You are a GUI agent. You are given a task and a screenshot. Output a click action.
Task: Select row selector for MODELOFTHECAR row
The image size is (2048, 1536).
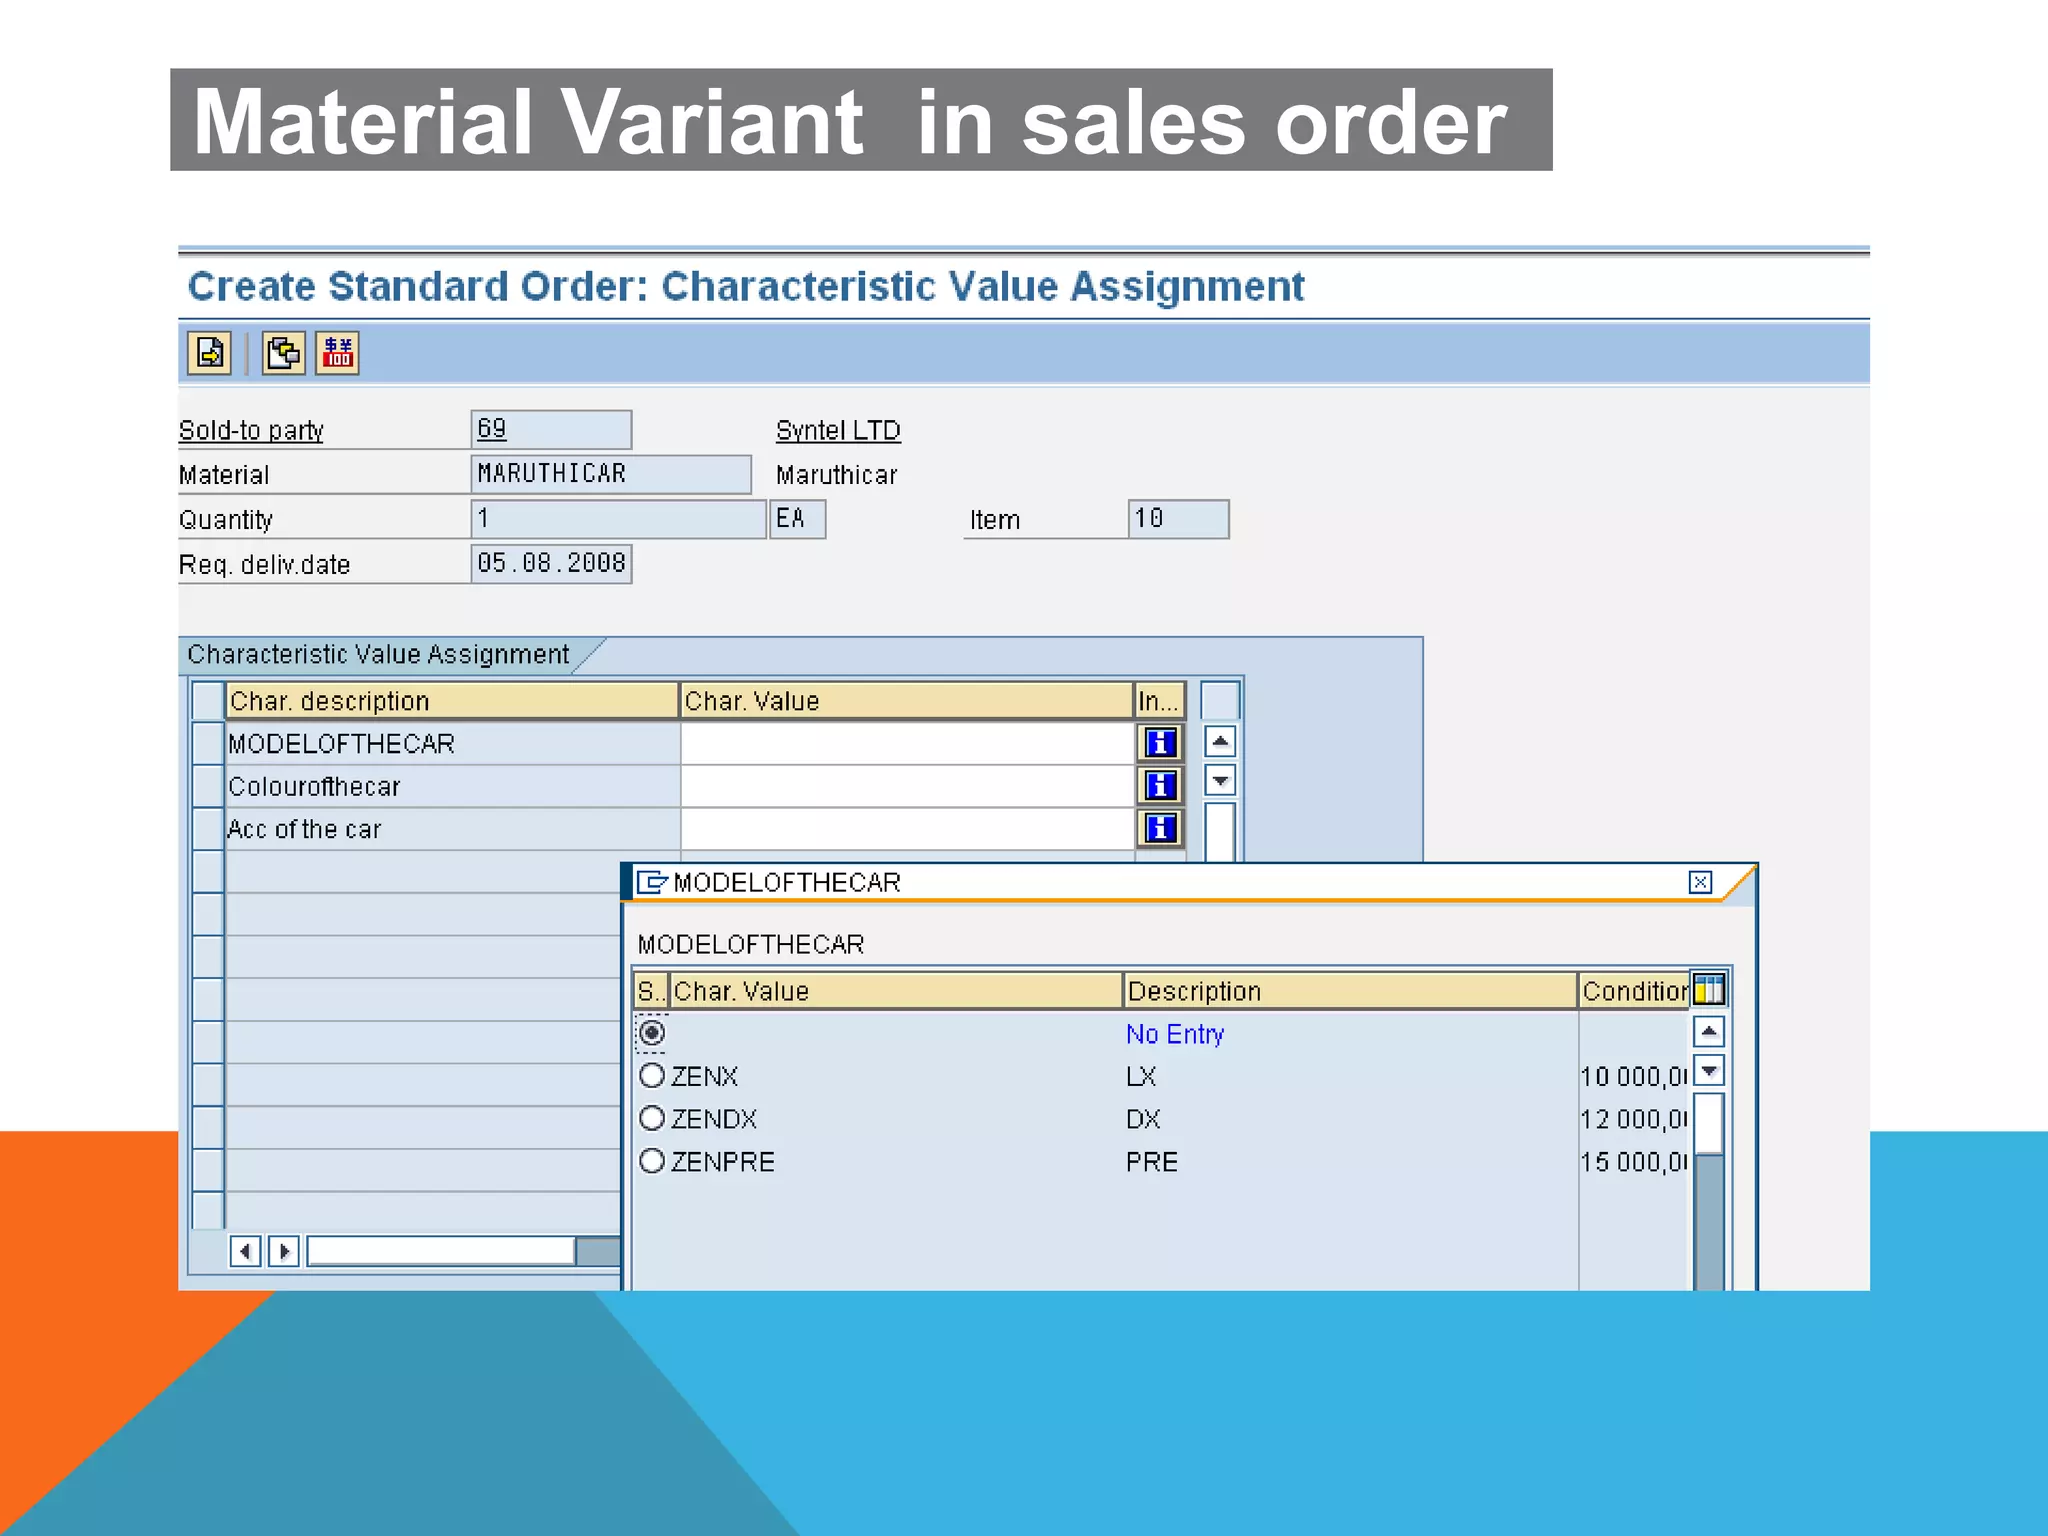pos(207,743)
